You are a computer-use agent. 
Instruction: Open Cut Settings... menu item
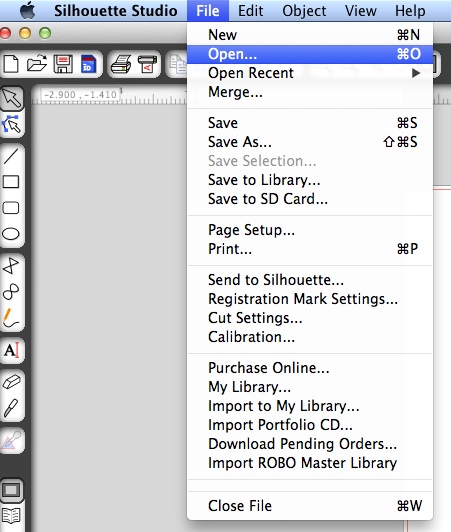coord(310,318)
